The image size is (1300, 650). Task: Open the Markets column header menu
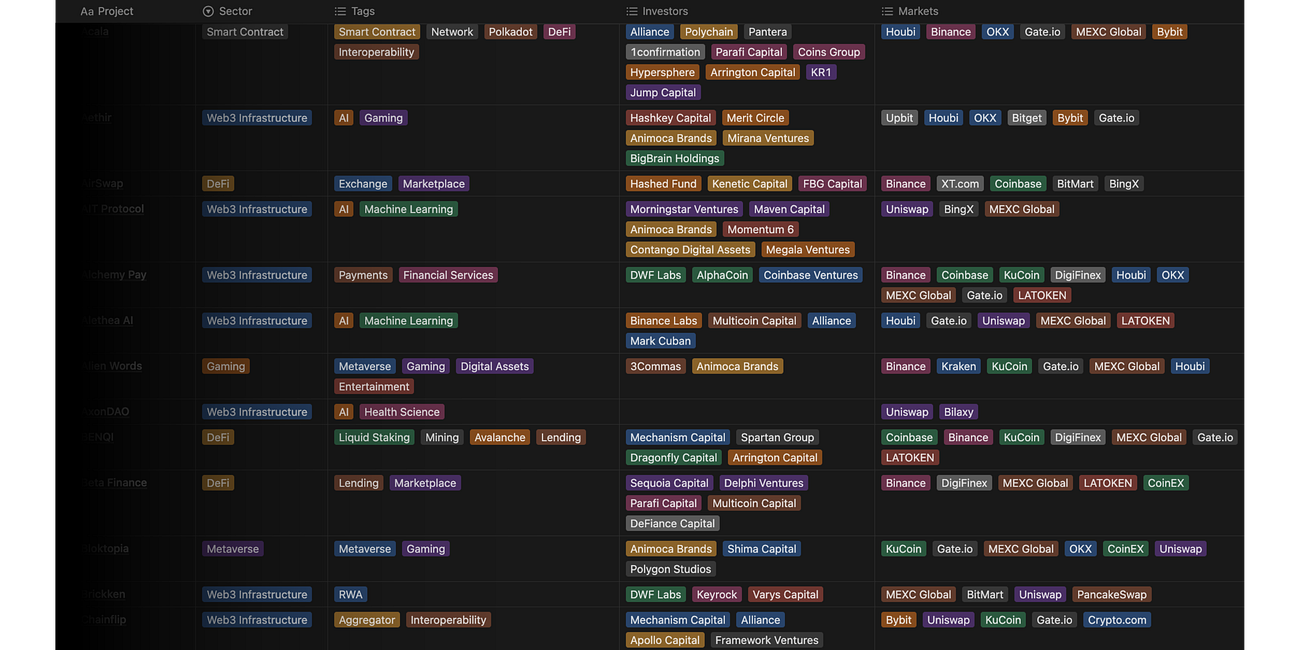(x=910, y=11)
